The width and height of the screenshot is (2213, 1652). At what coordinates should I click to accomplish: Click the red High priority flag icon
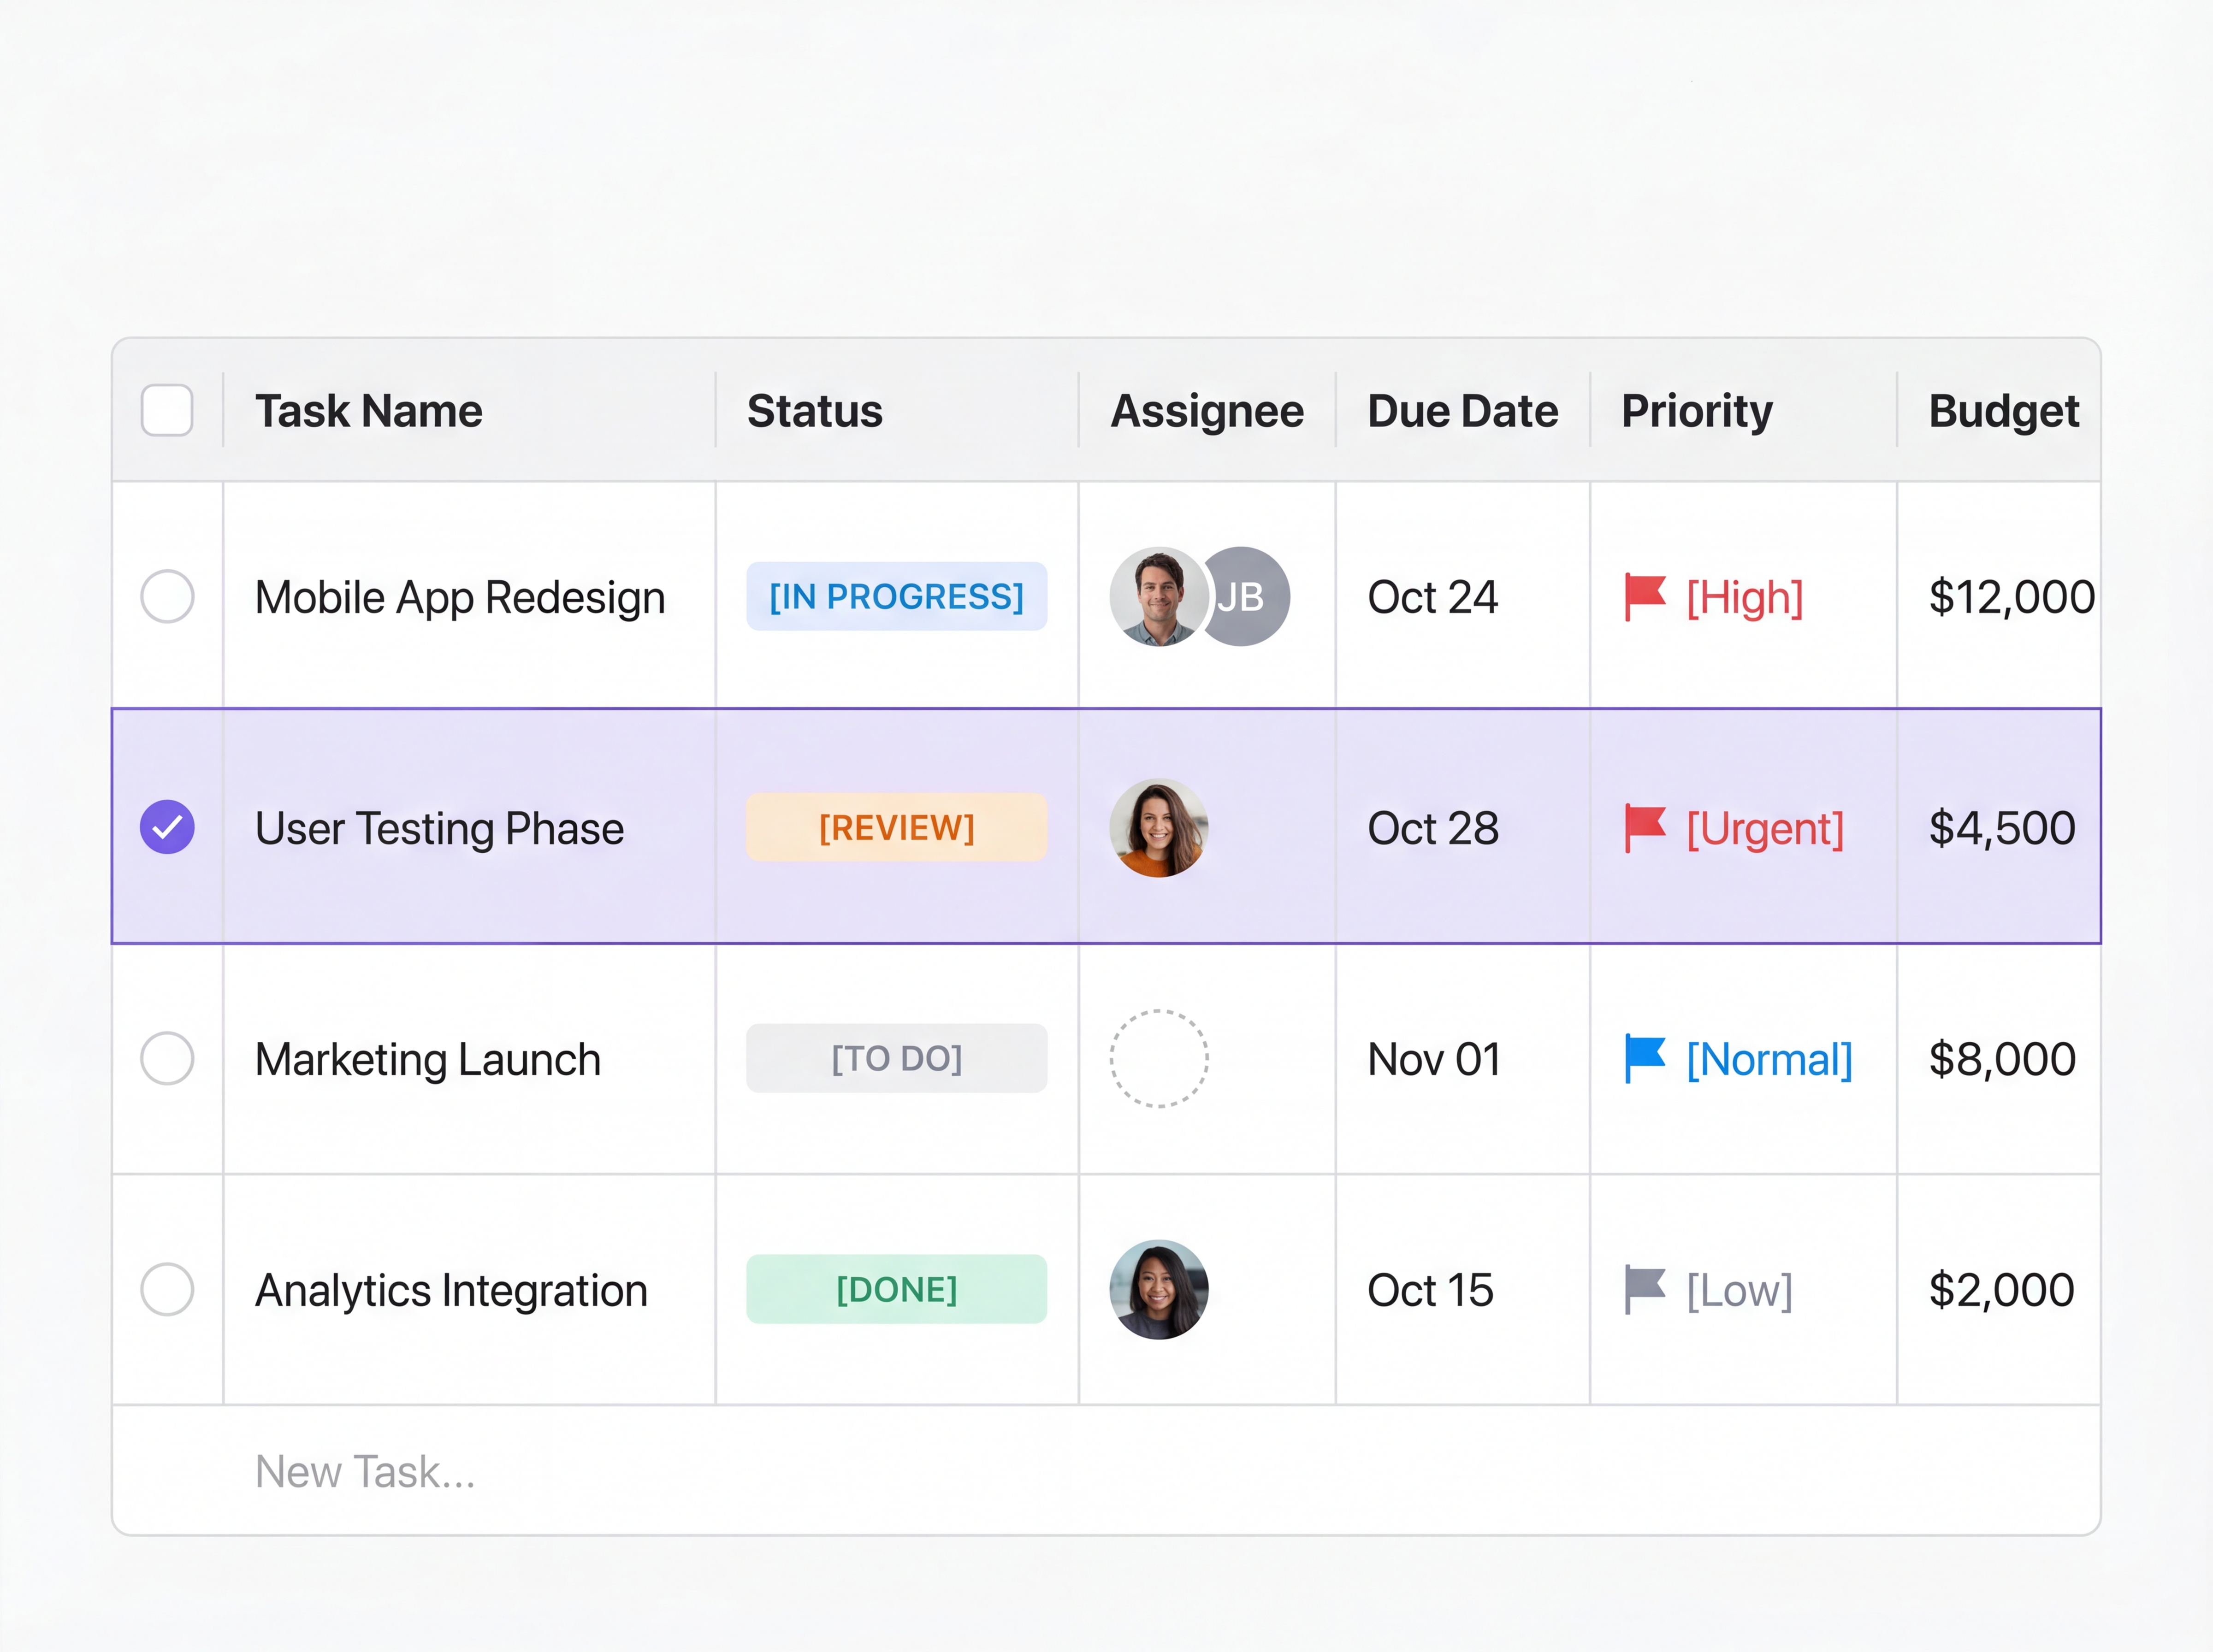point(1644,596)
